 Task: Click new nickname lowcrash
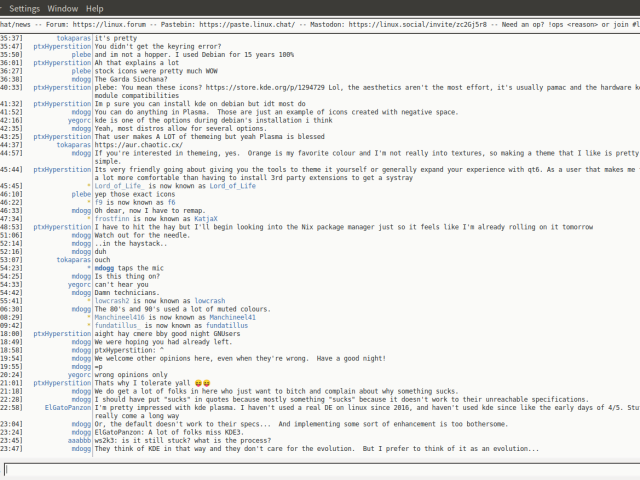pyautogui.click(x=210, y=301)
